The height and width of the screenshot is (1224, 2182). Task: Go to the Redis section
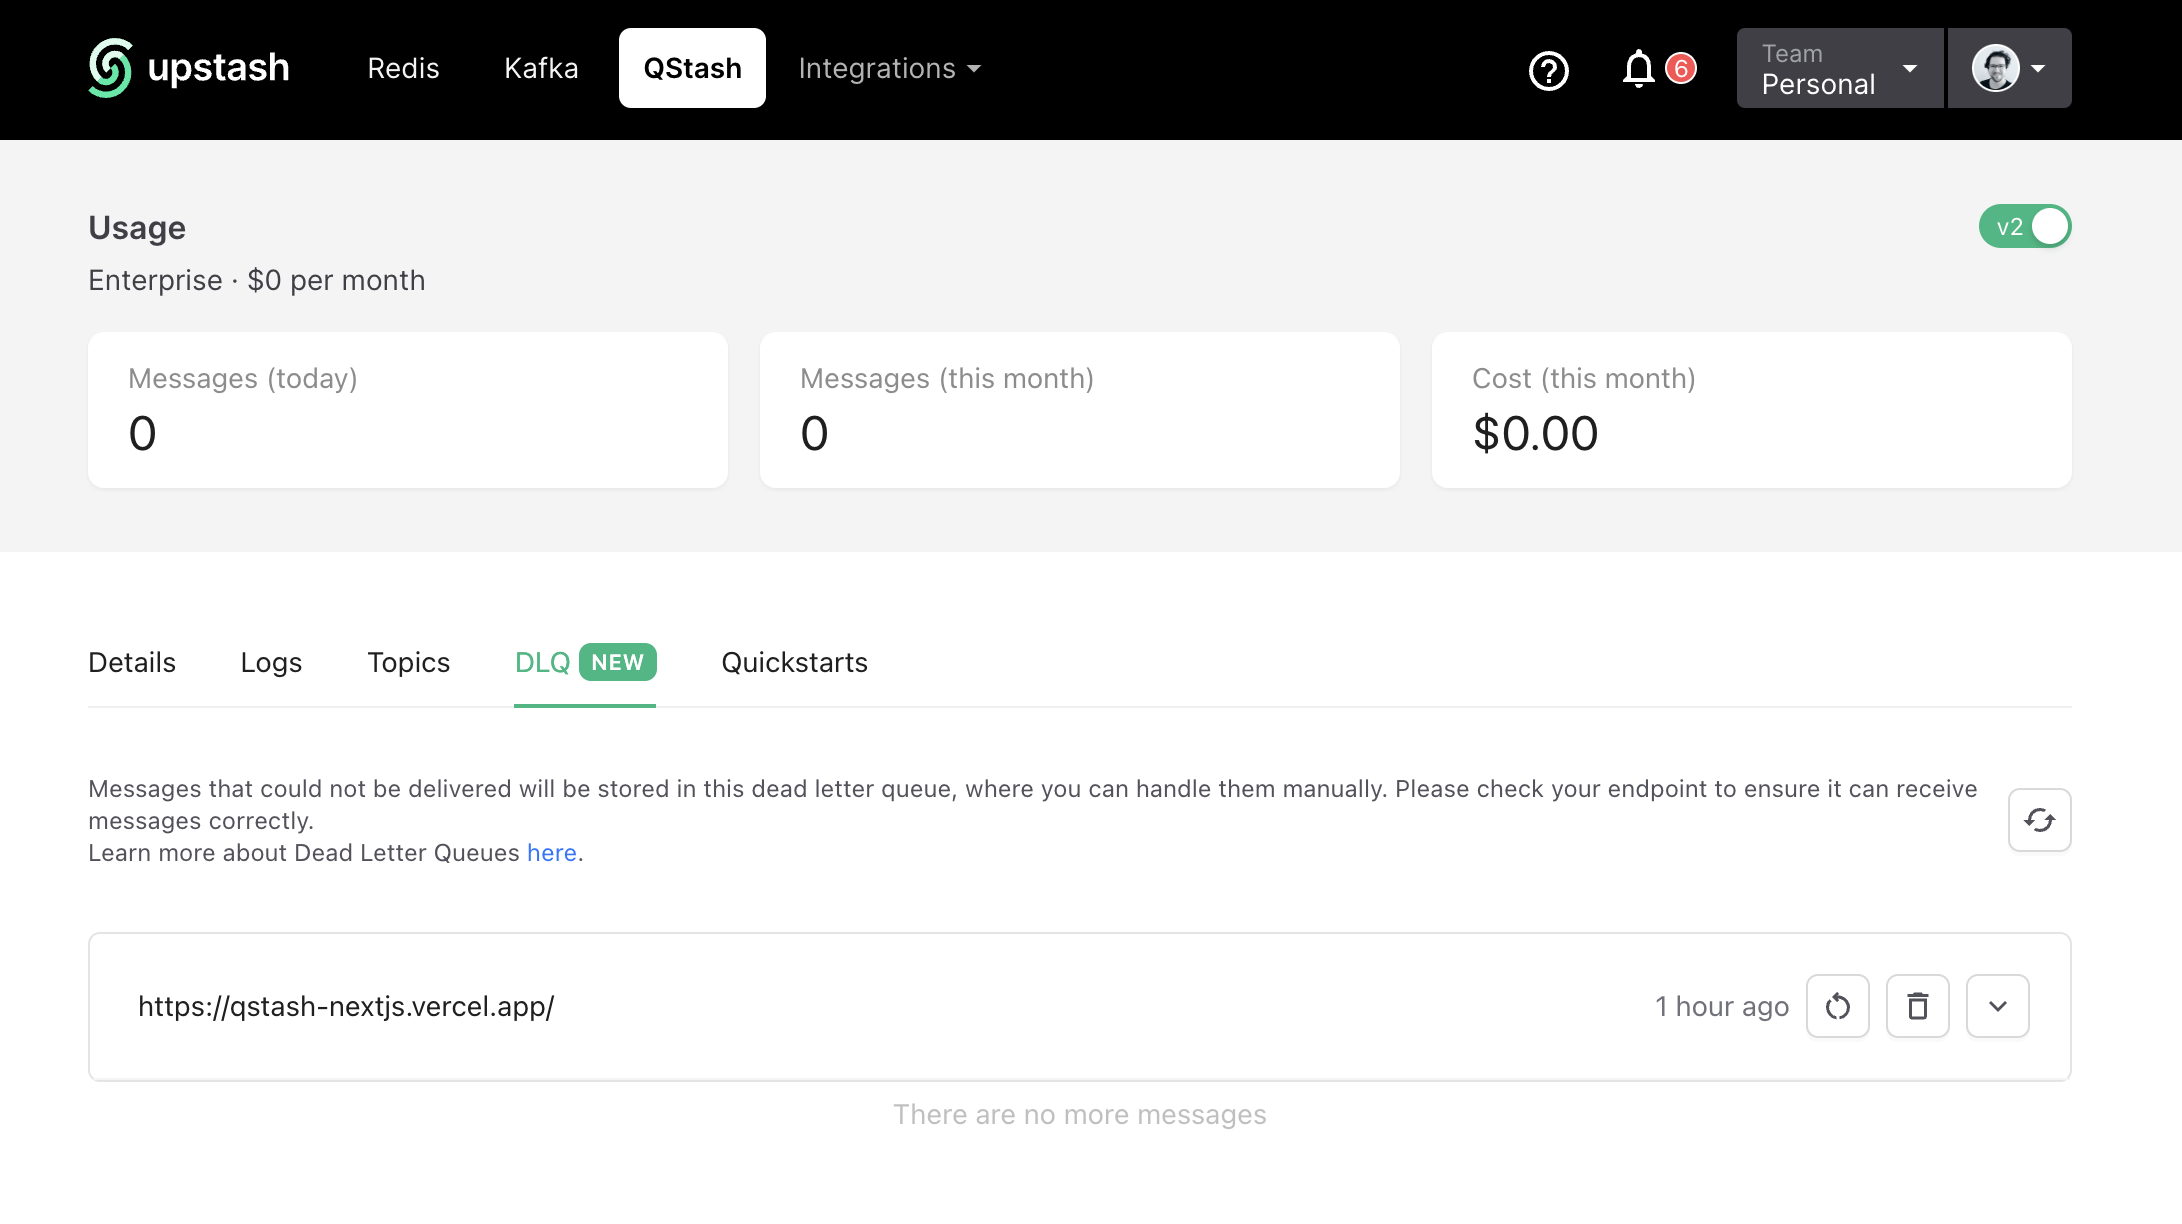(x=403, y=68)
